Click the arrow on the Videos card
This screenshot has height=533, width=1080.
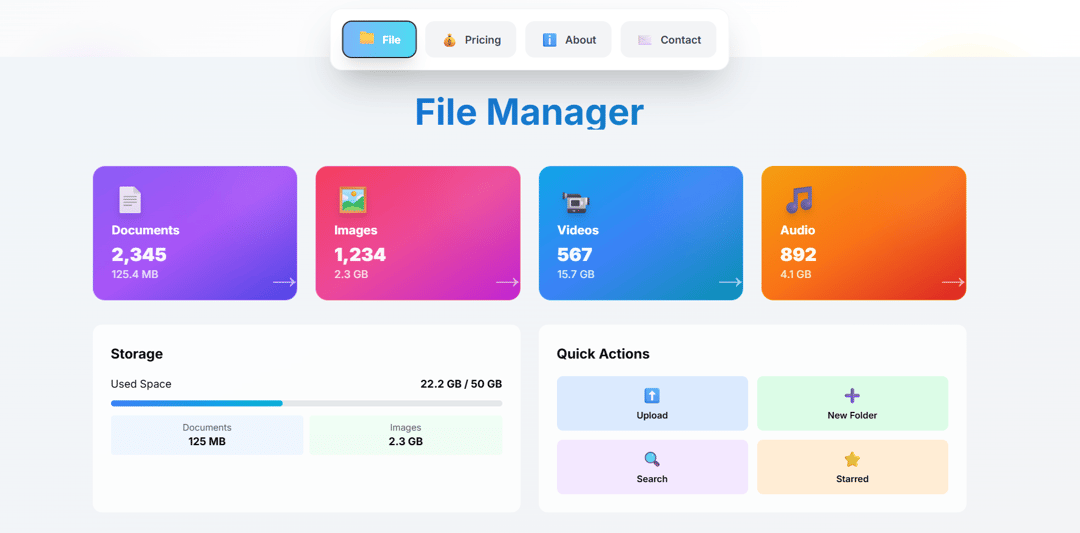(730, 282)
